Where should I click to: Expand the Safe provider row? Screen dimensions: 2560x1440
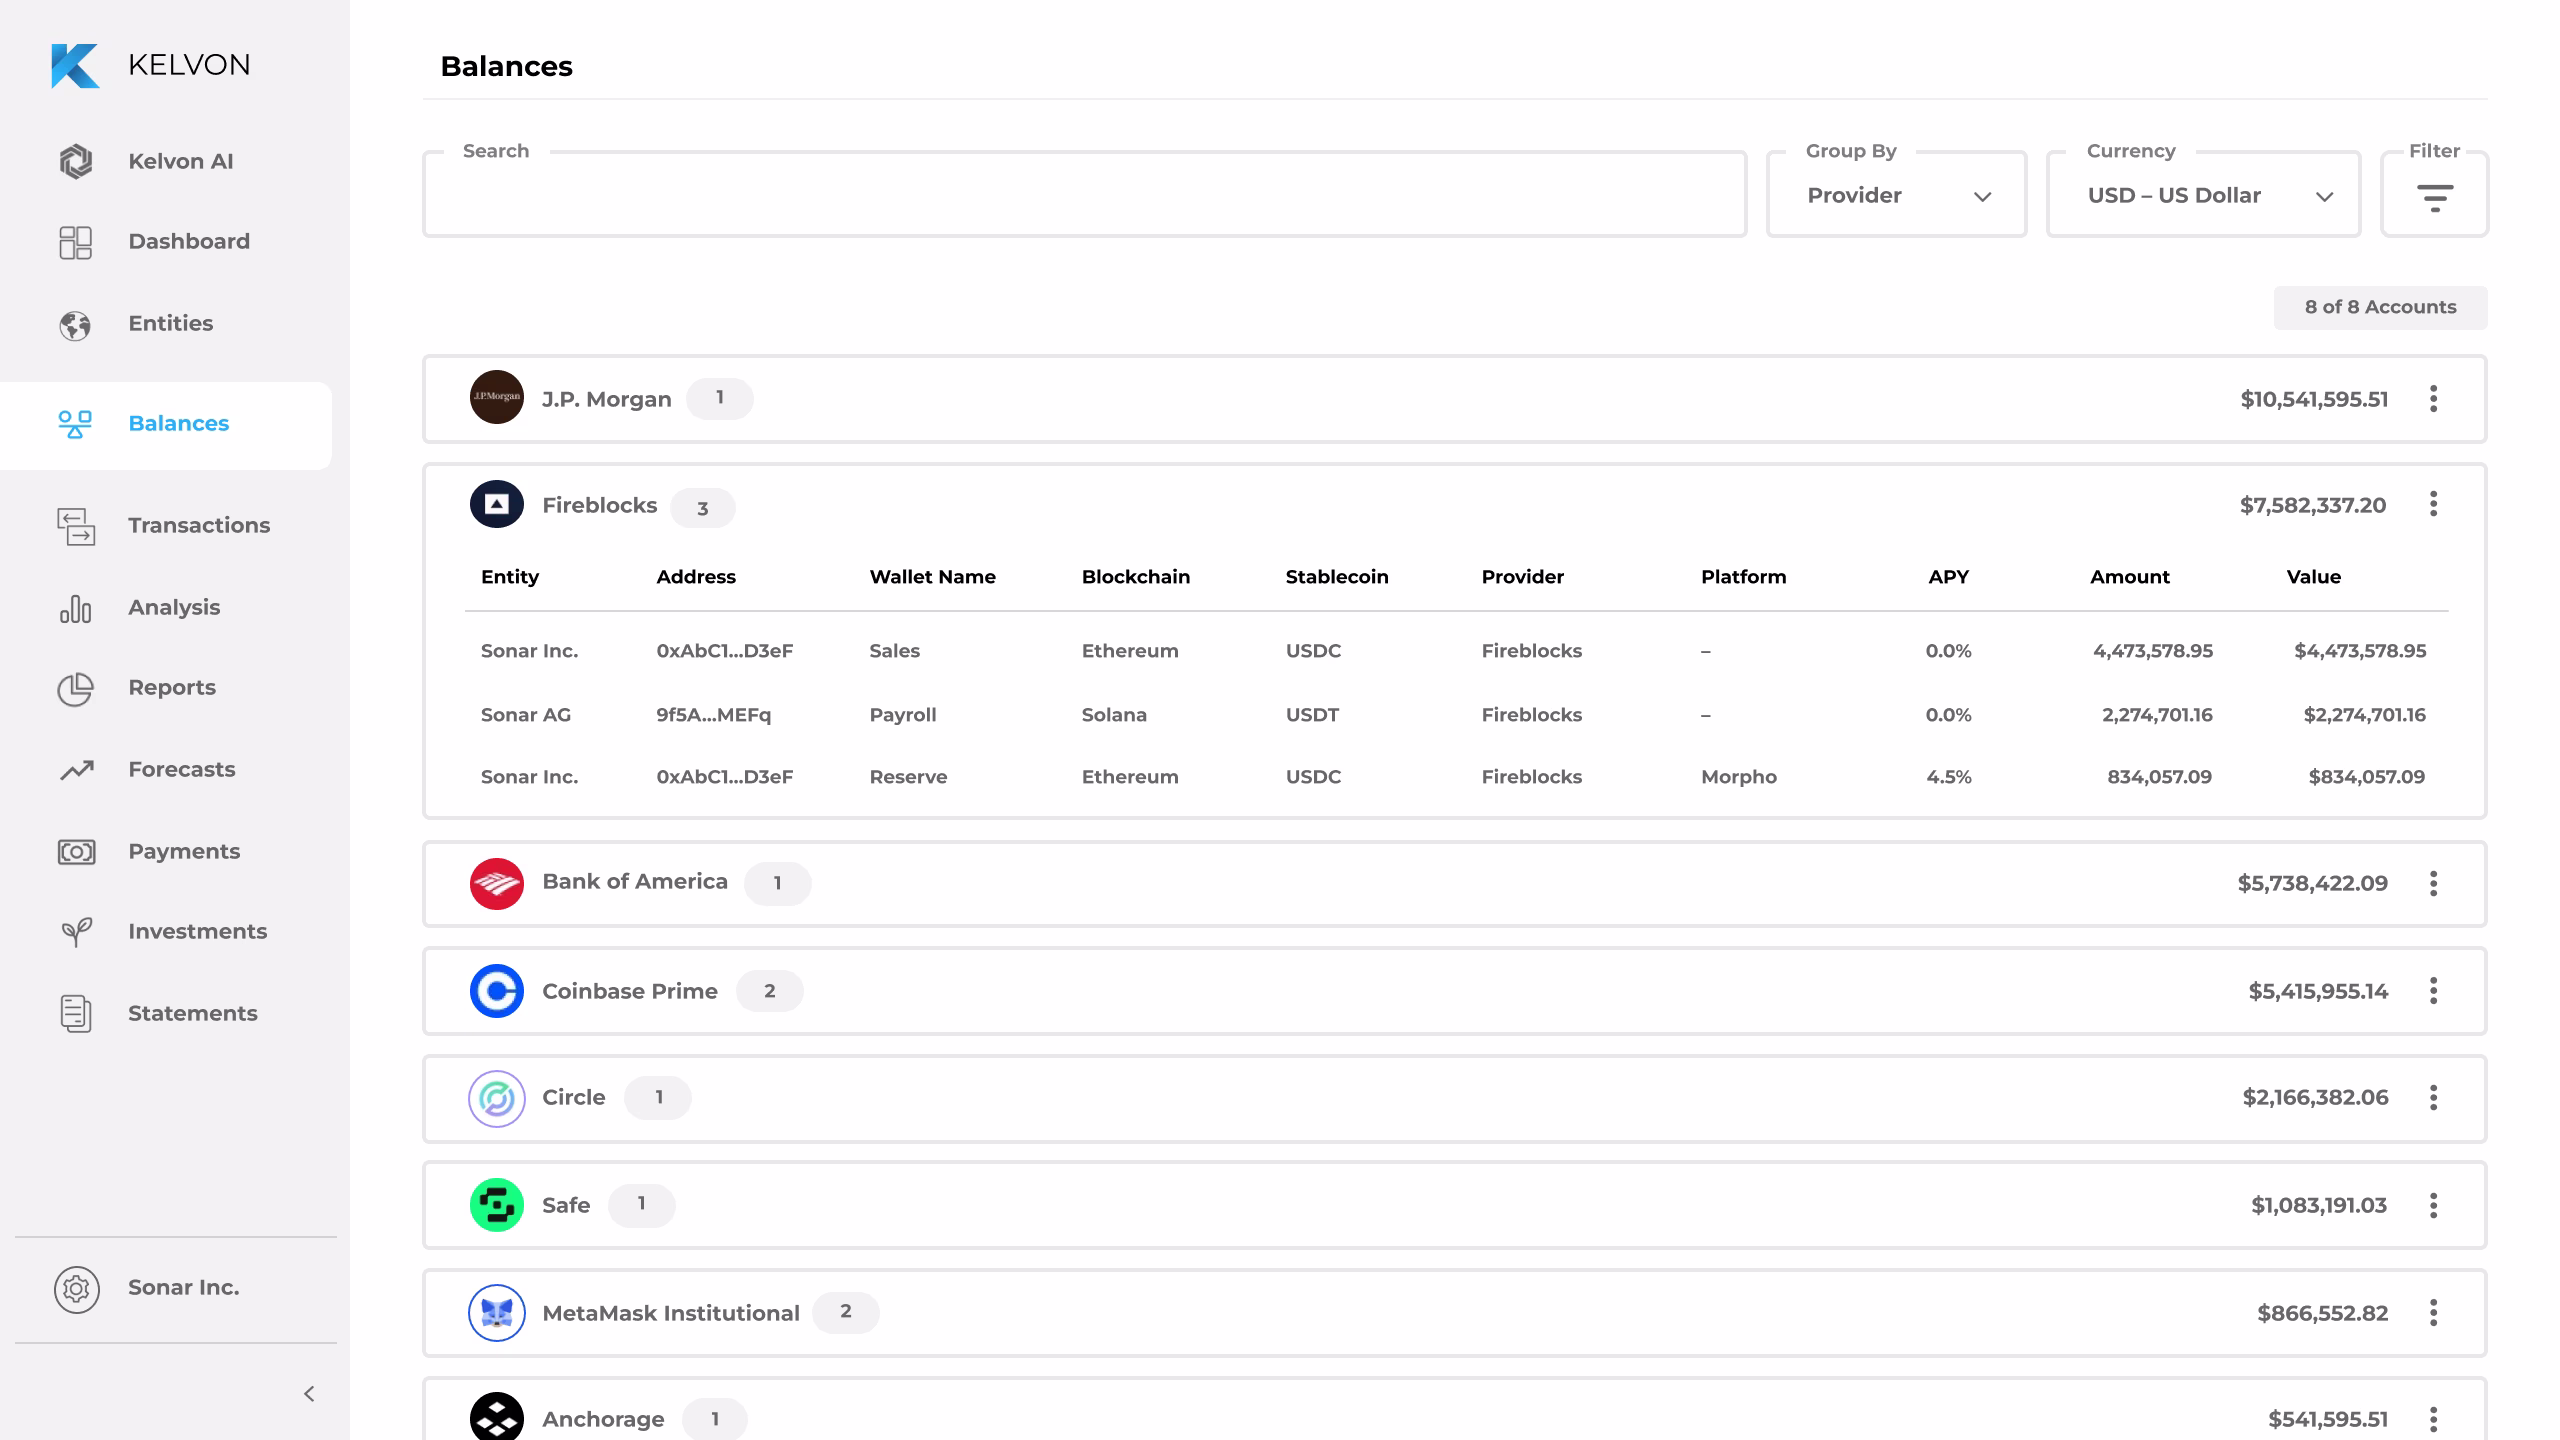point(1455,1205)
